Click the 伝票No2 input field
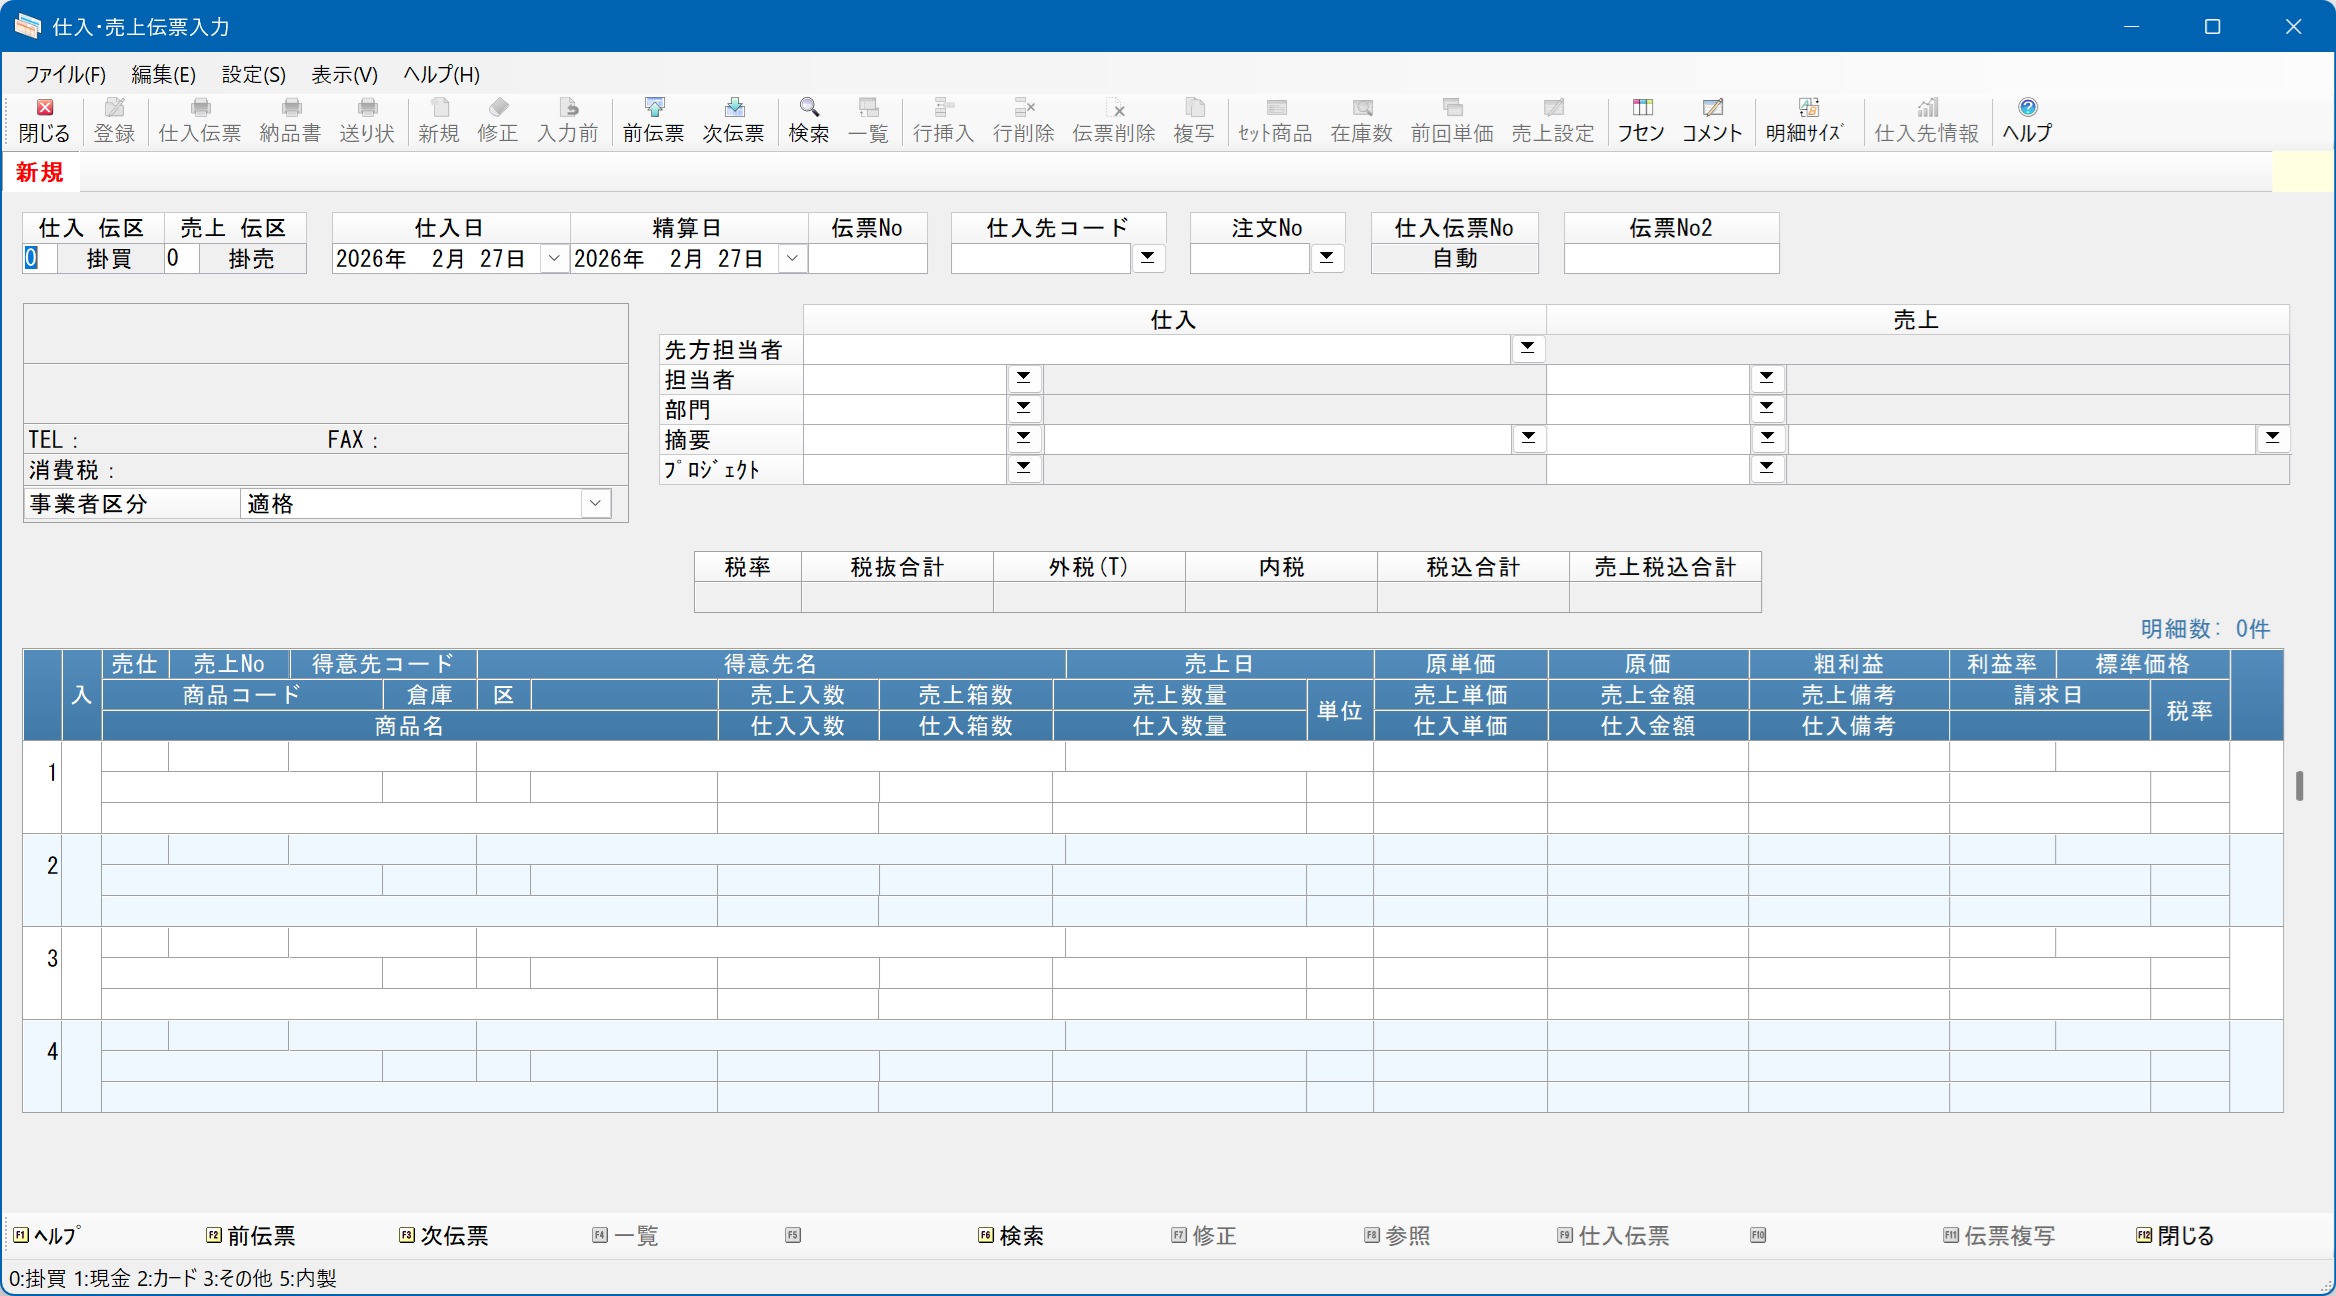Image resolution: width=2336 pixels, height=1296 pixels. pyautogui.click(x=1671, y=259)
